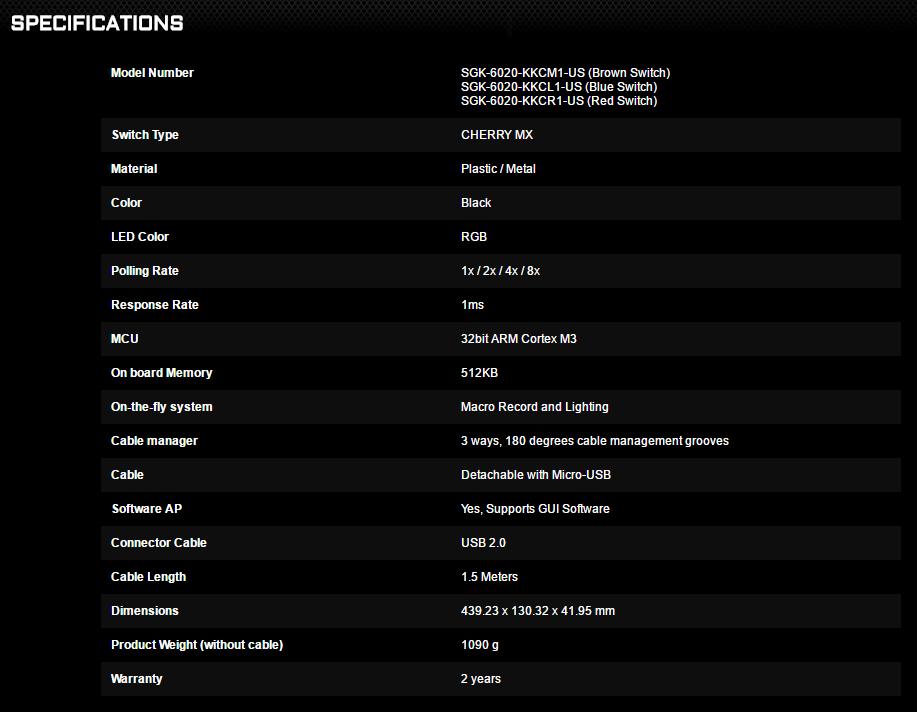This screenshot has width=917, height=712.
Task: Click SGK-6020-KKCL1-US Blue Switch model text
Action: (559, 87)
